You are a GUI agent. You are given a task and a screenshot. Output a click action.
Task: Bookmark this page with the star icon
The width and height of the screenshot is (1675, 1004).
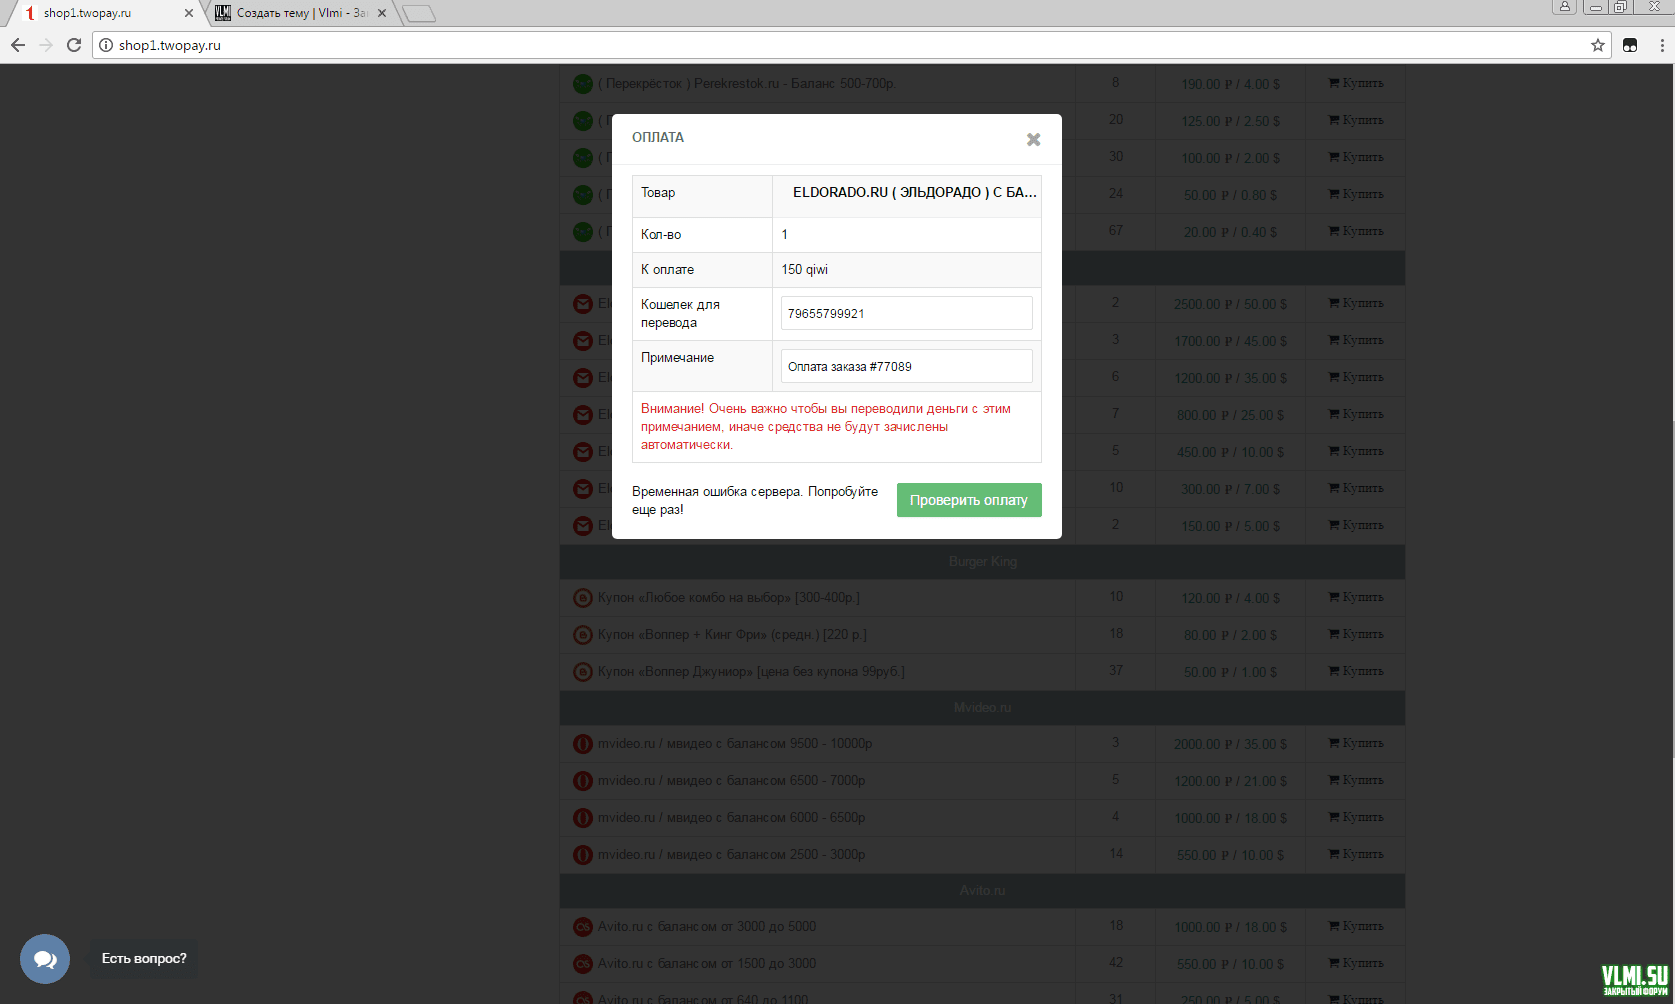pos(1597,45)
